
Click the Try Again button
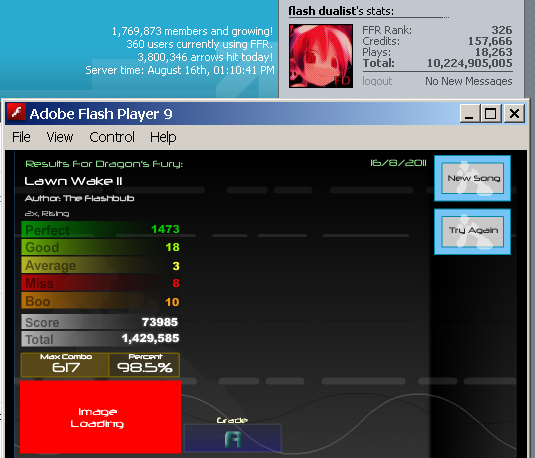click(x=473, y=231)
